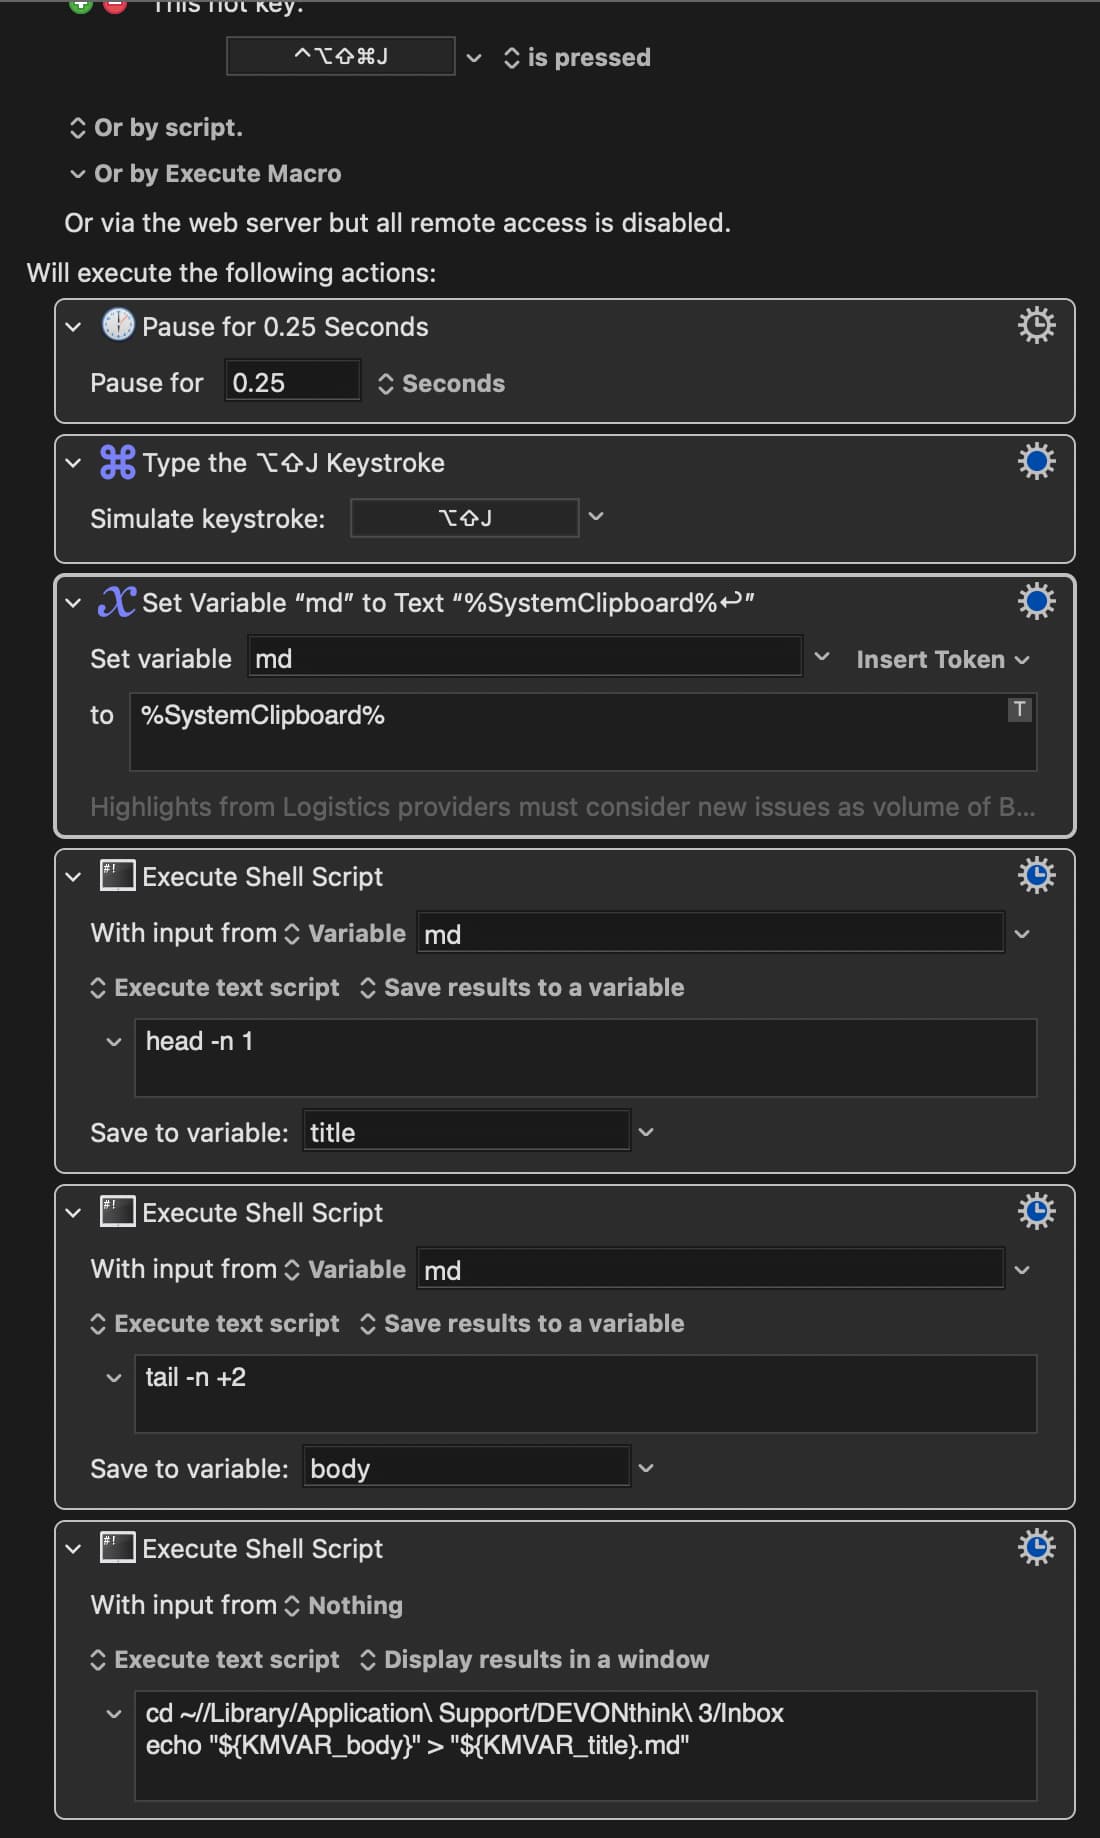Click the script X icon of Set Variable
Screen dimensions: 1100x1838
(x=117, y=602)
